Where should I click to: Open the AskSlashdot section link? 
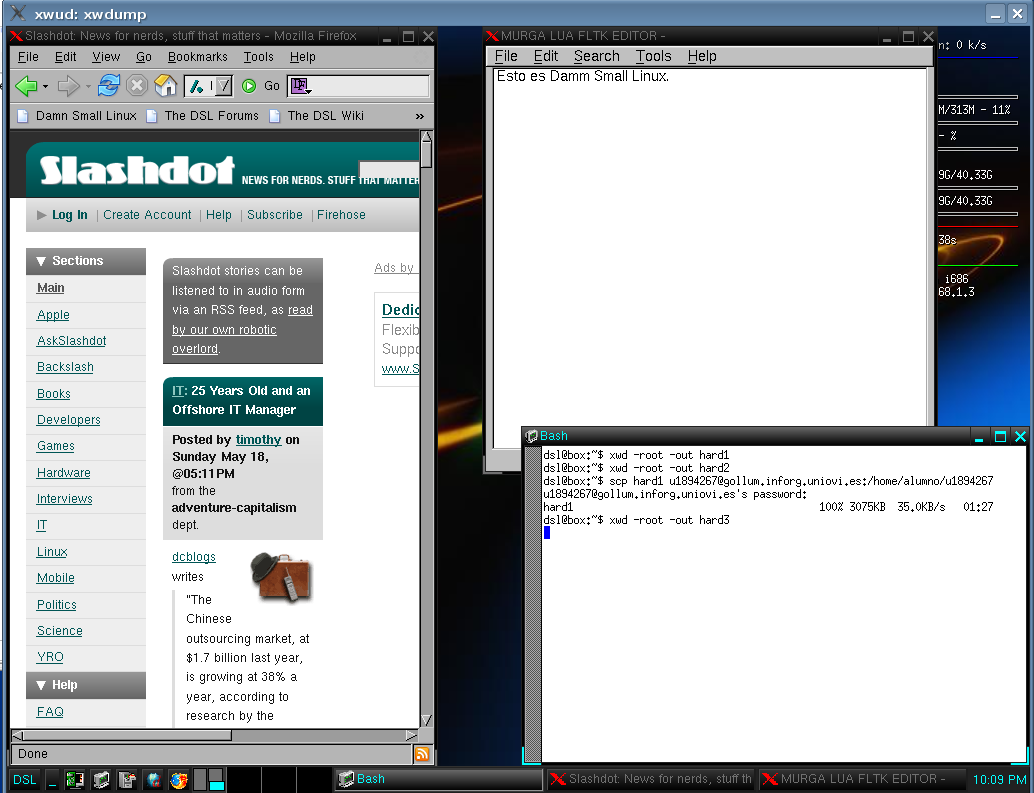click(x=71, y=341)
